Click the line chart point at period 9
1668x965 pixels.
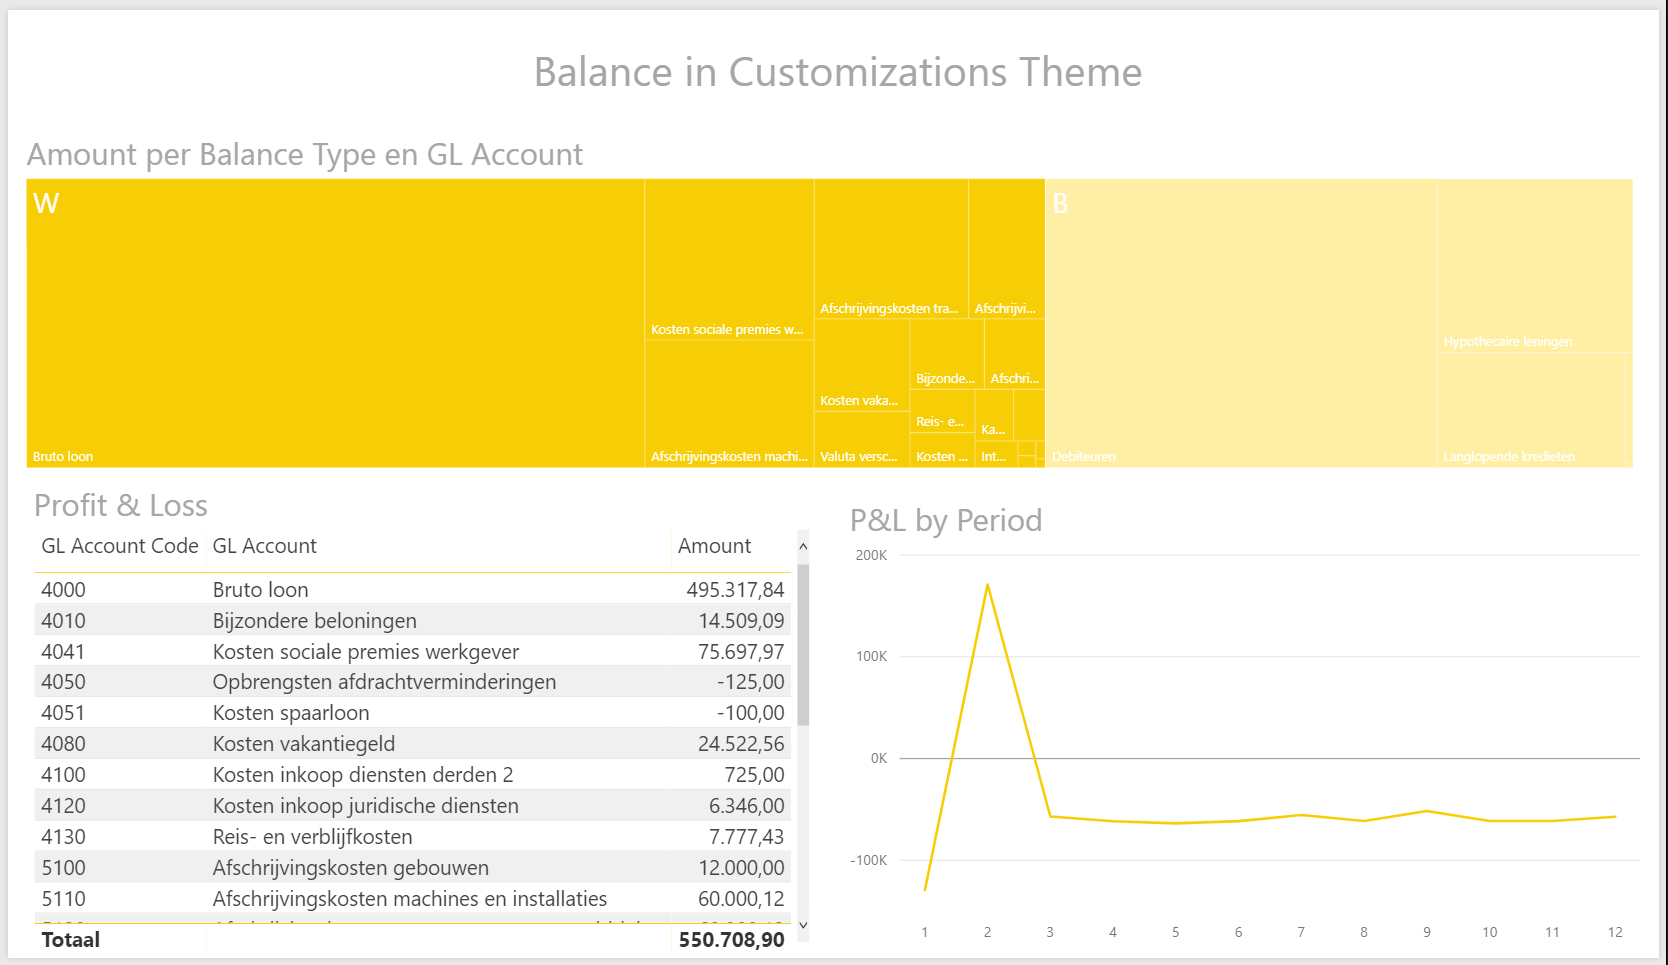click(1427, 811)
